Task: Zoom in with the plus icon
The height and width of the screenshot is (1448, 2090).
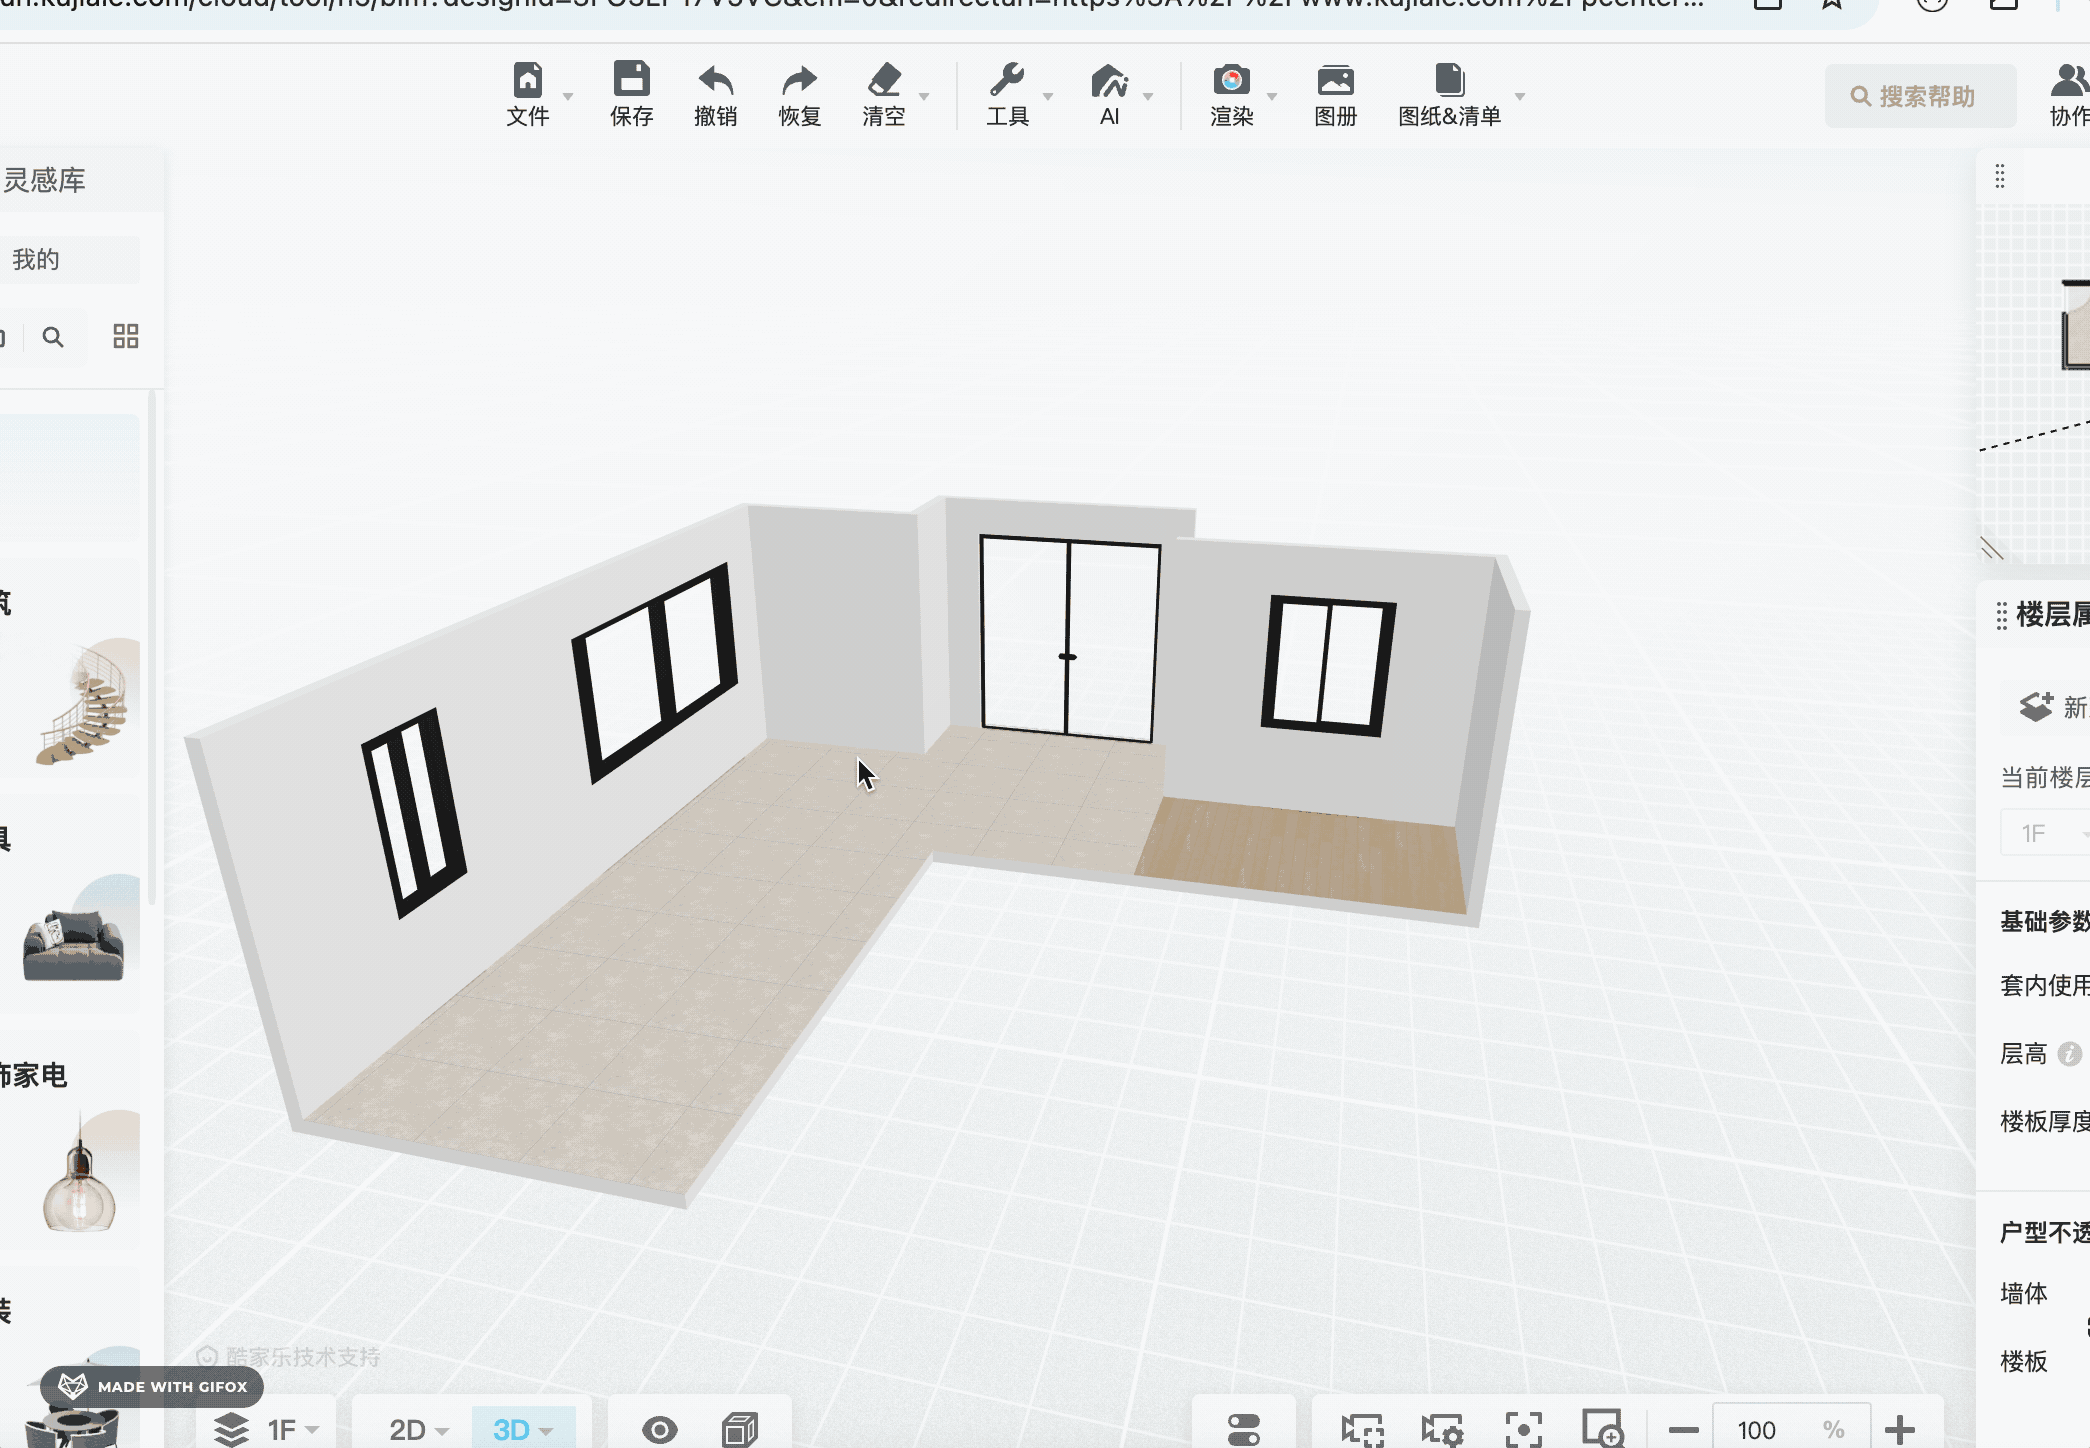Action: coord(1900,1430)
